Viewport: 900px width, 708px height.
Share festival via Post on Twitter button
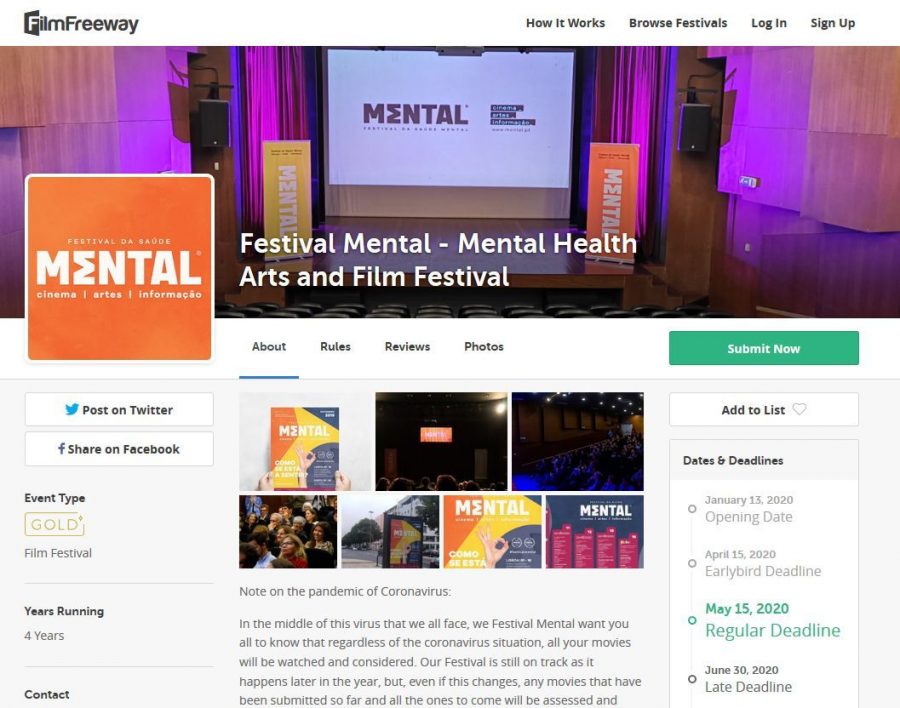click(119, 409)
